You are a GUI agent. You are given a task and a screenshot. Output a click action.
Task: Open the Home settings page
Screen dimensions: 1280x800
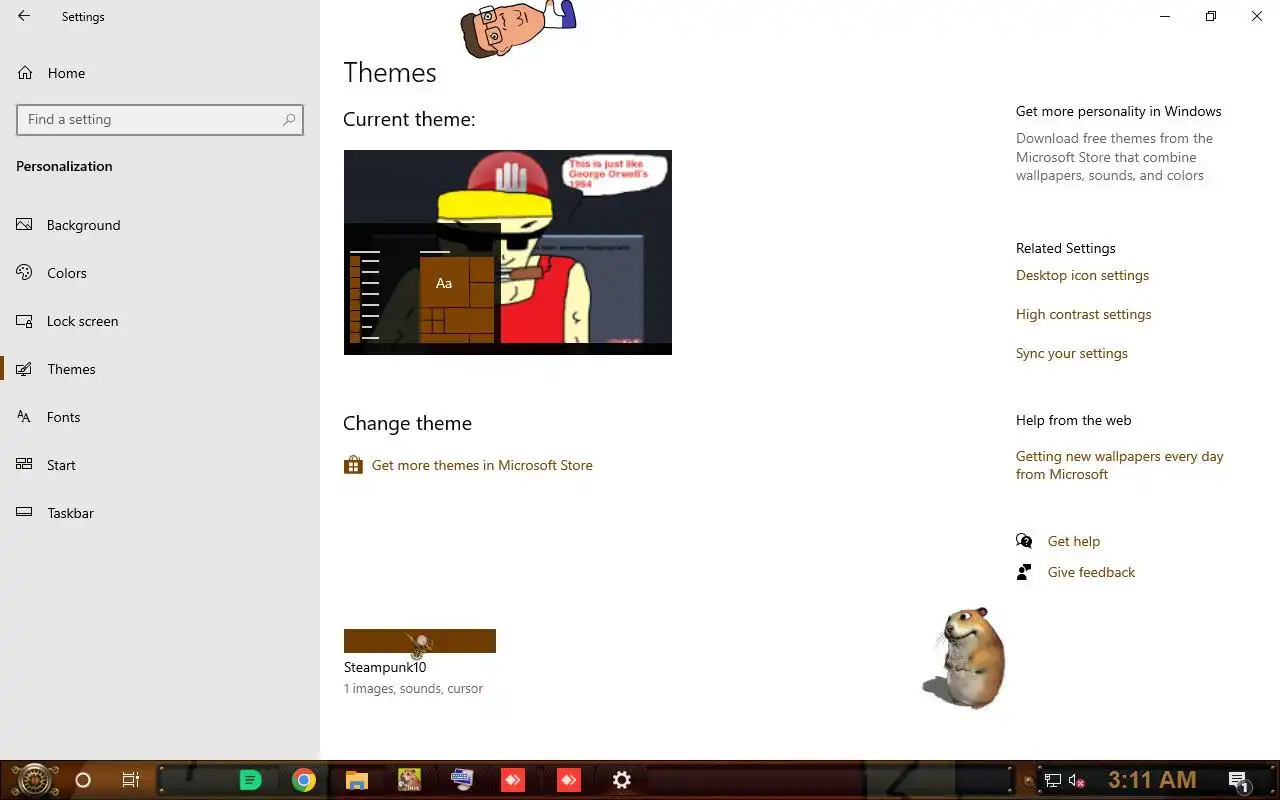click(160, 73)
